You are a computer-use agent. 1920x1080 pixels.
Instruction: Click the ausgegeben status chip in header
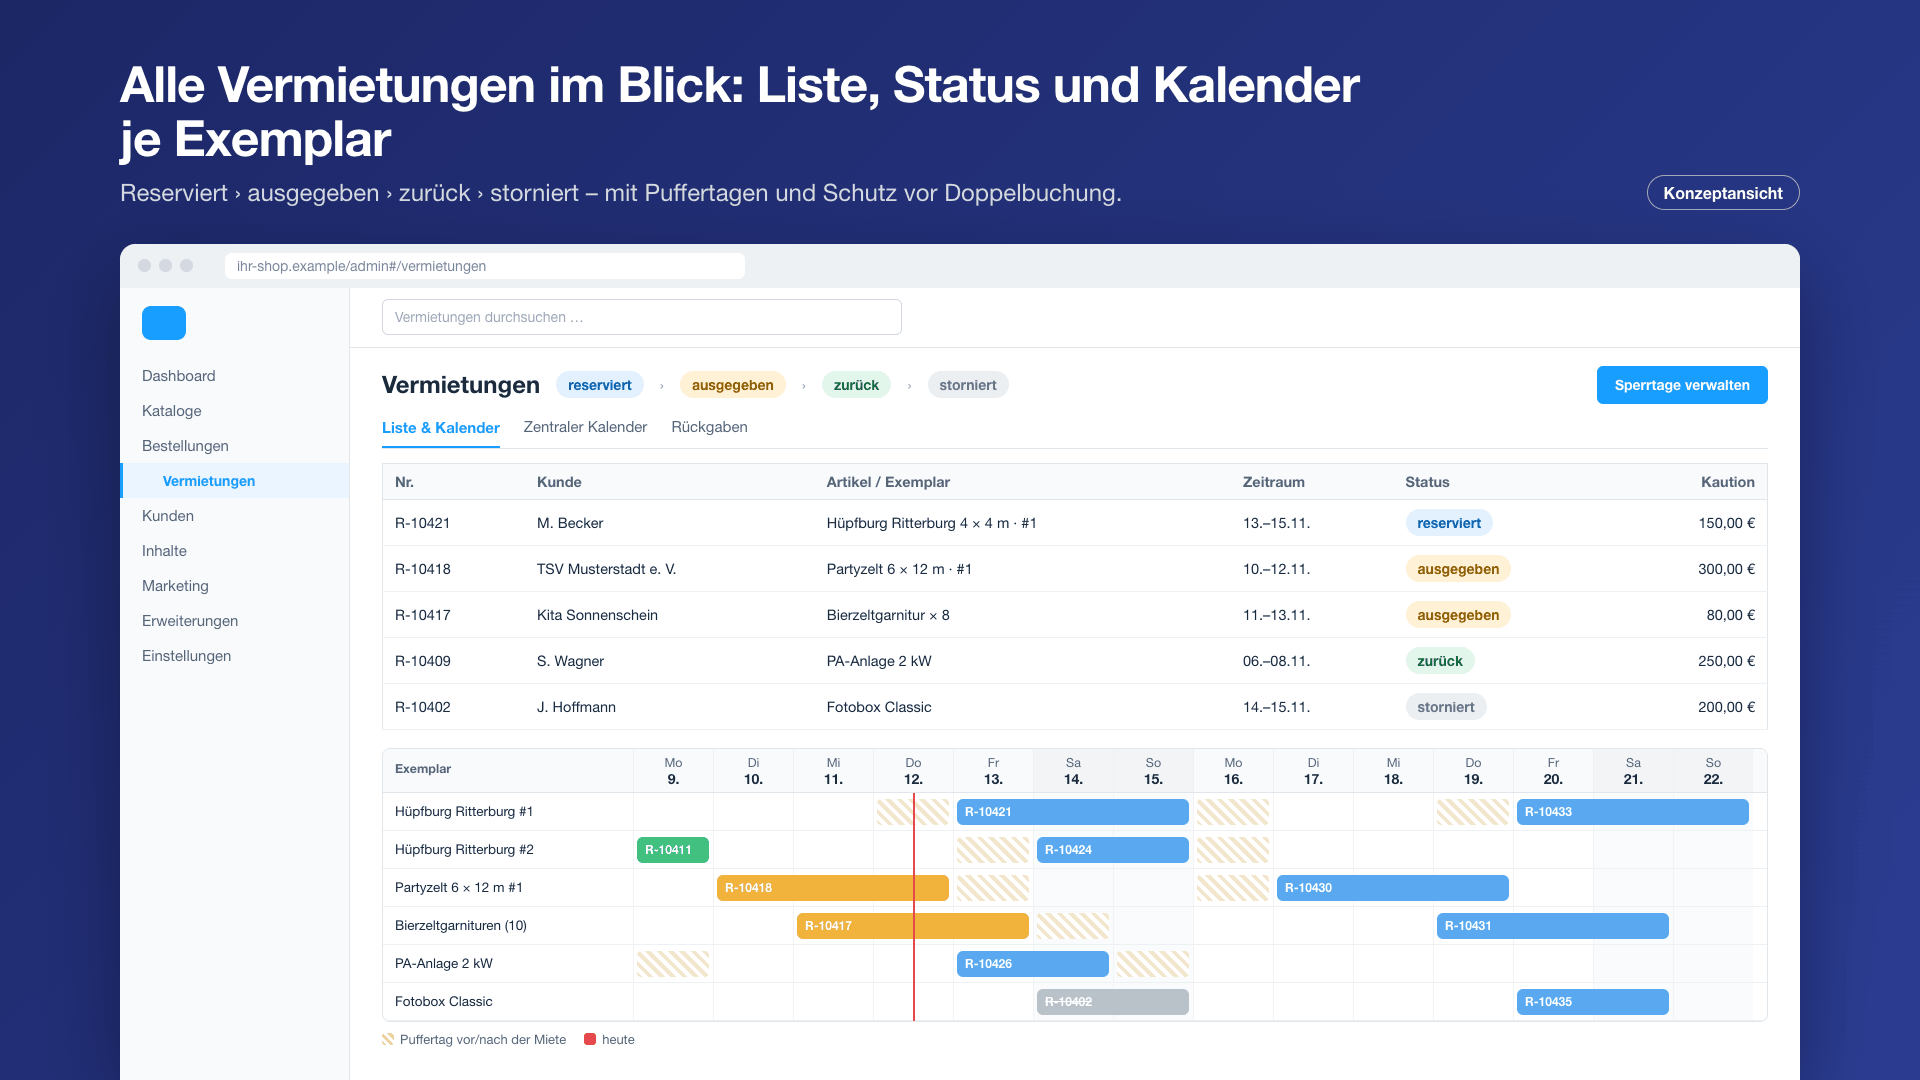click(x=733, y=385)
